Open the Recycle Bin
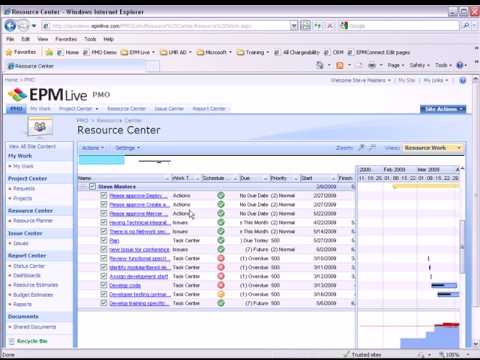The height and width of the screenshot is (360, 480). 32,341
